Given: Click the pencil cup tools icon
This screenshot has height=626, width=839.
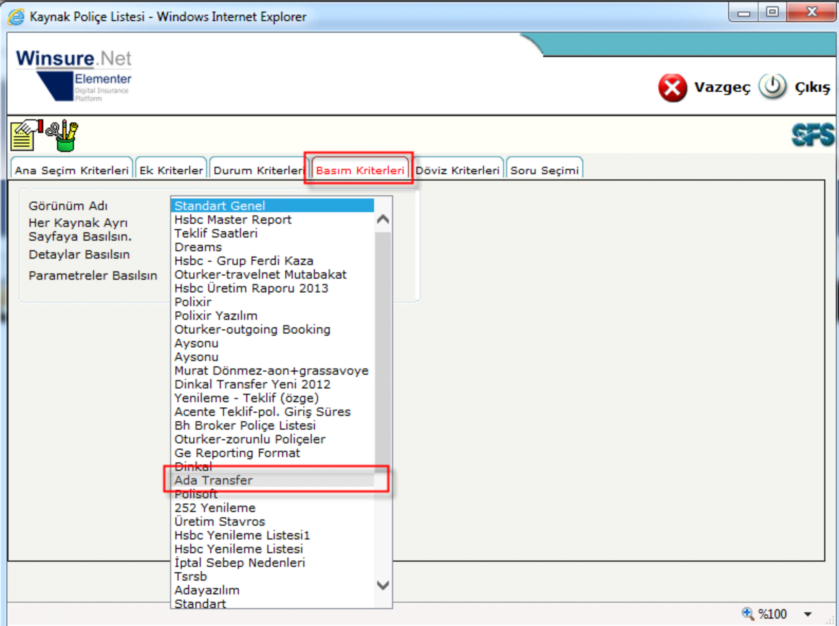Looking at the screenshot, I should pos(63,134).
